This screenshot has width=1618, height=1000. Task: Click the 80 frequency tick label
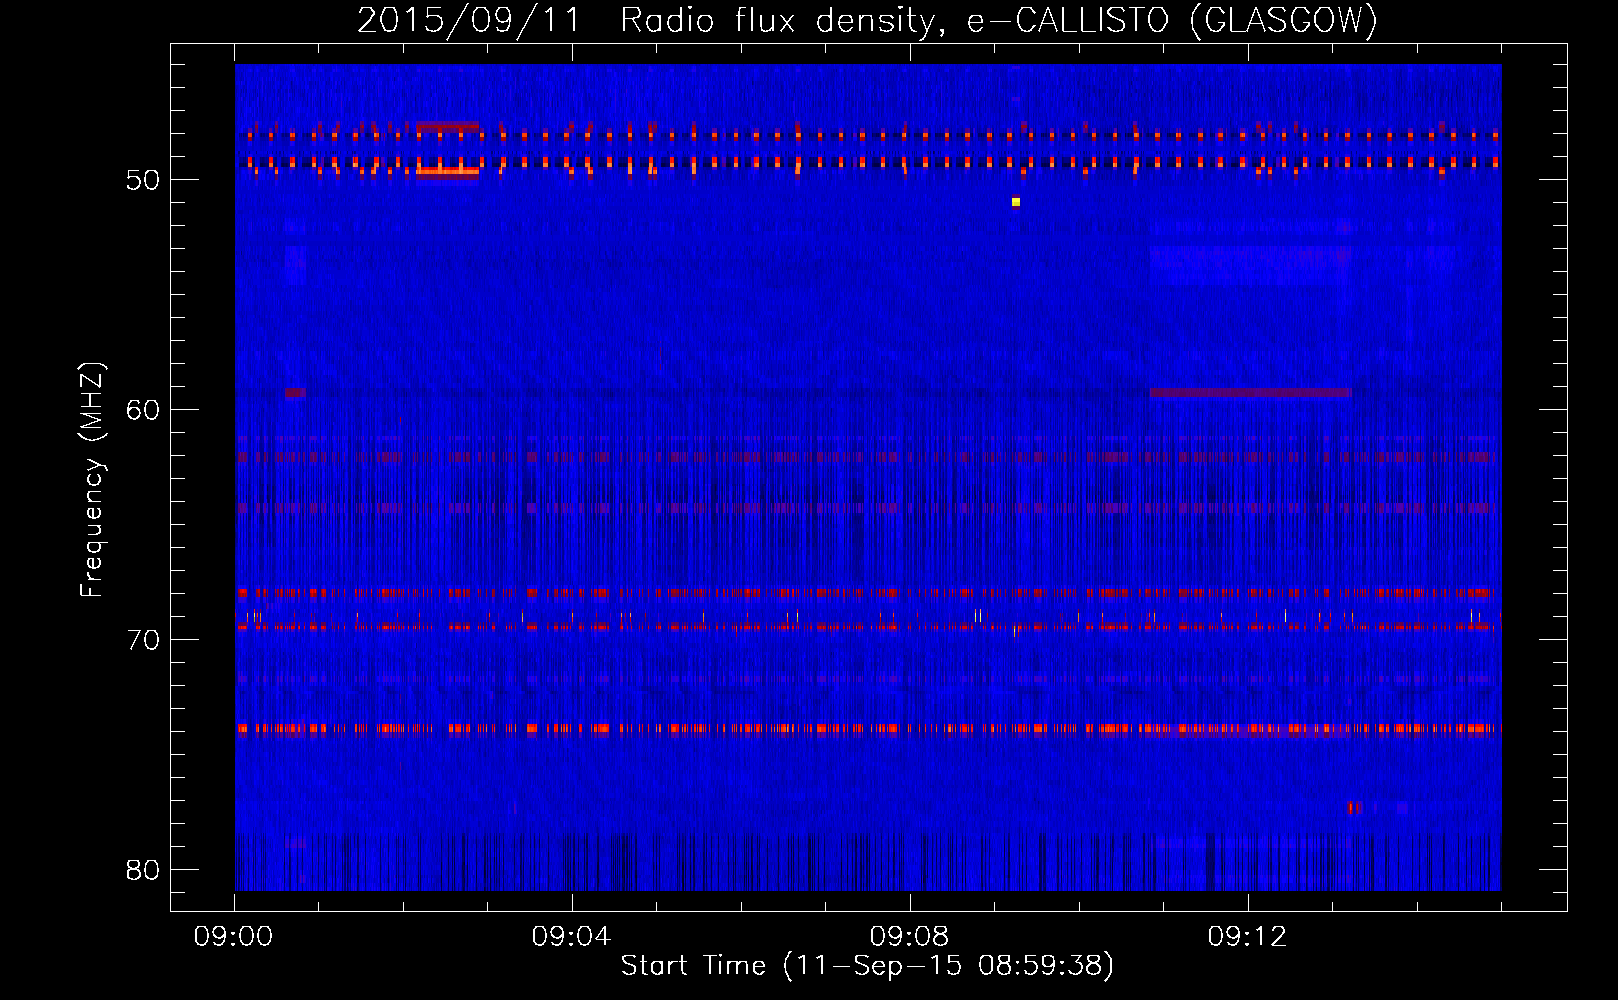coord(144,869)
